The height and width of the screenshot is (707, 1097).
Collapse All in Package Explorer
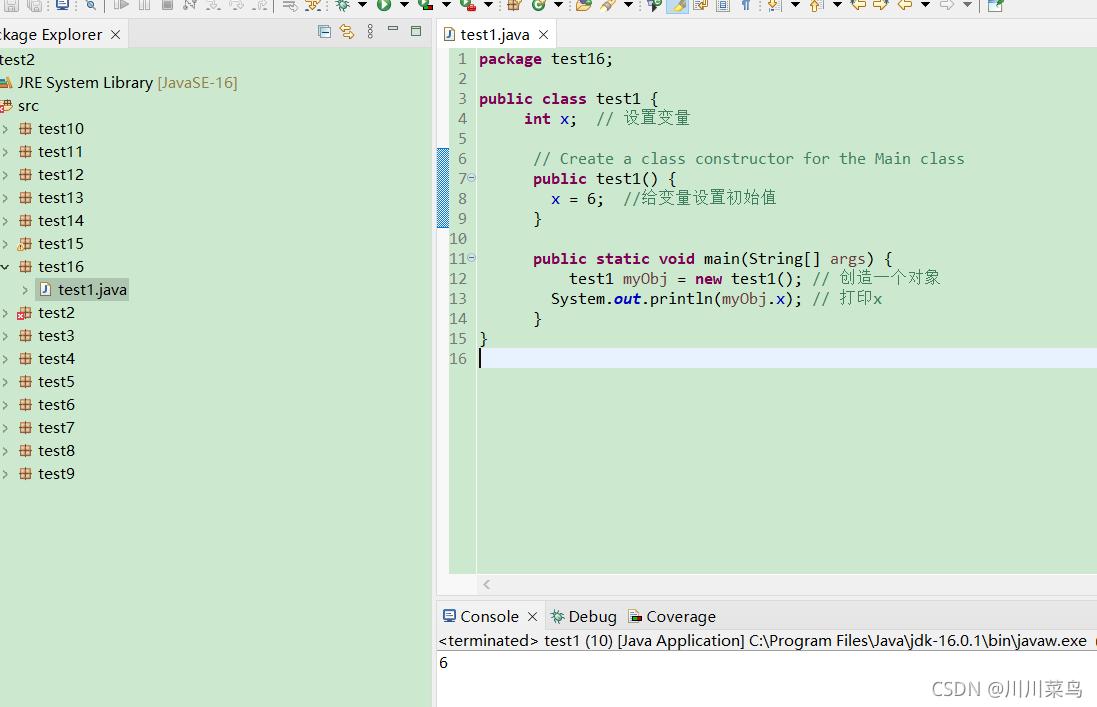[x=324, y=31]
